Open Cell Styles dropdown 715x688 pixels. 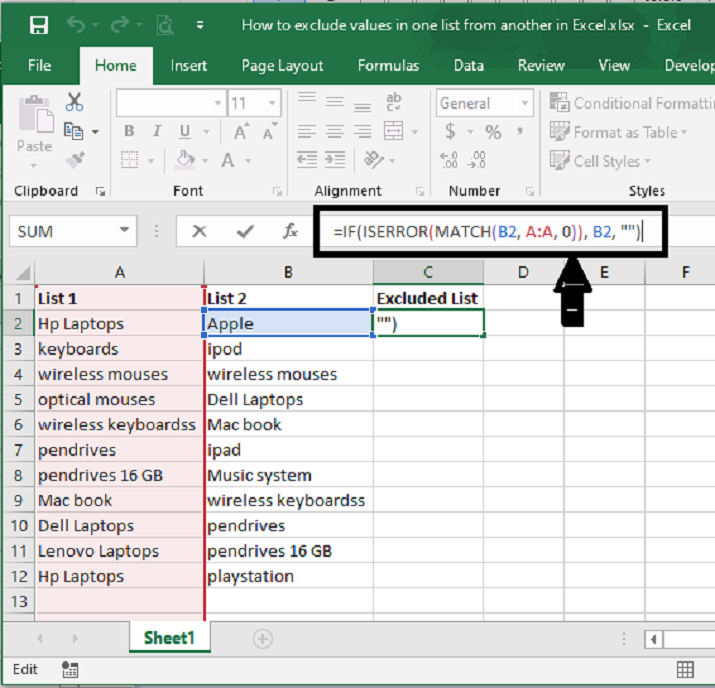click(x=601, y=161)
